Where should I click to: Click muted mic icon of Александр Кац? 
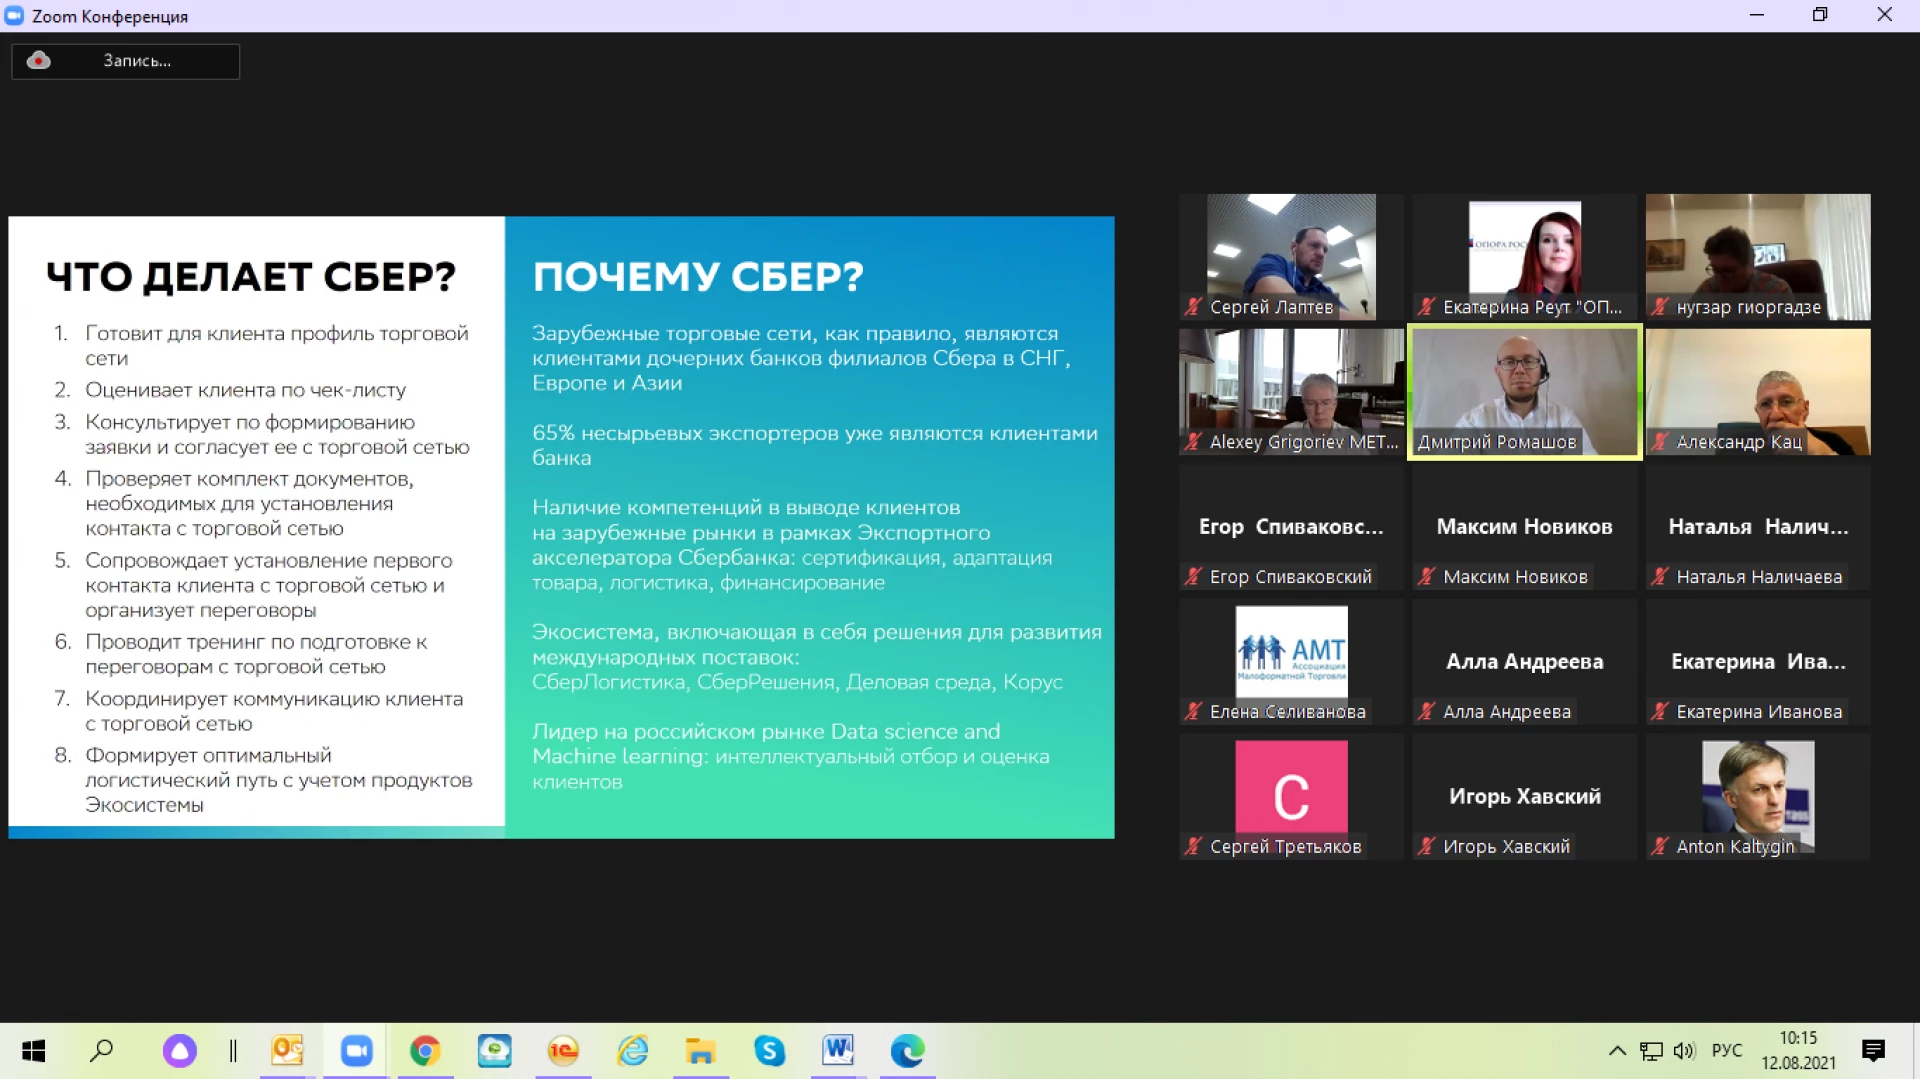coord(1660,442)
